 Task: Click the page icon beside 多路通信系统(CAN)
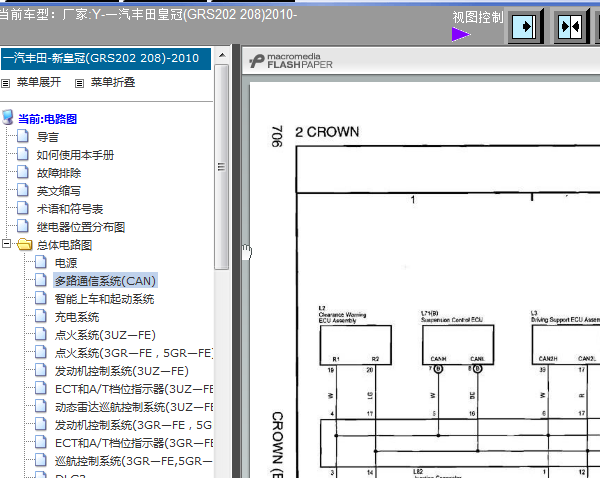click(x=41, y=280)
